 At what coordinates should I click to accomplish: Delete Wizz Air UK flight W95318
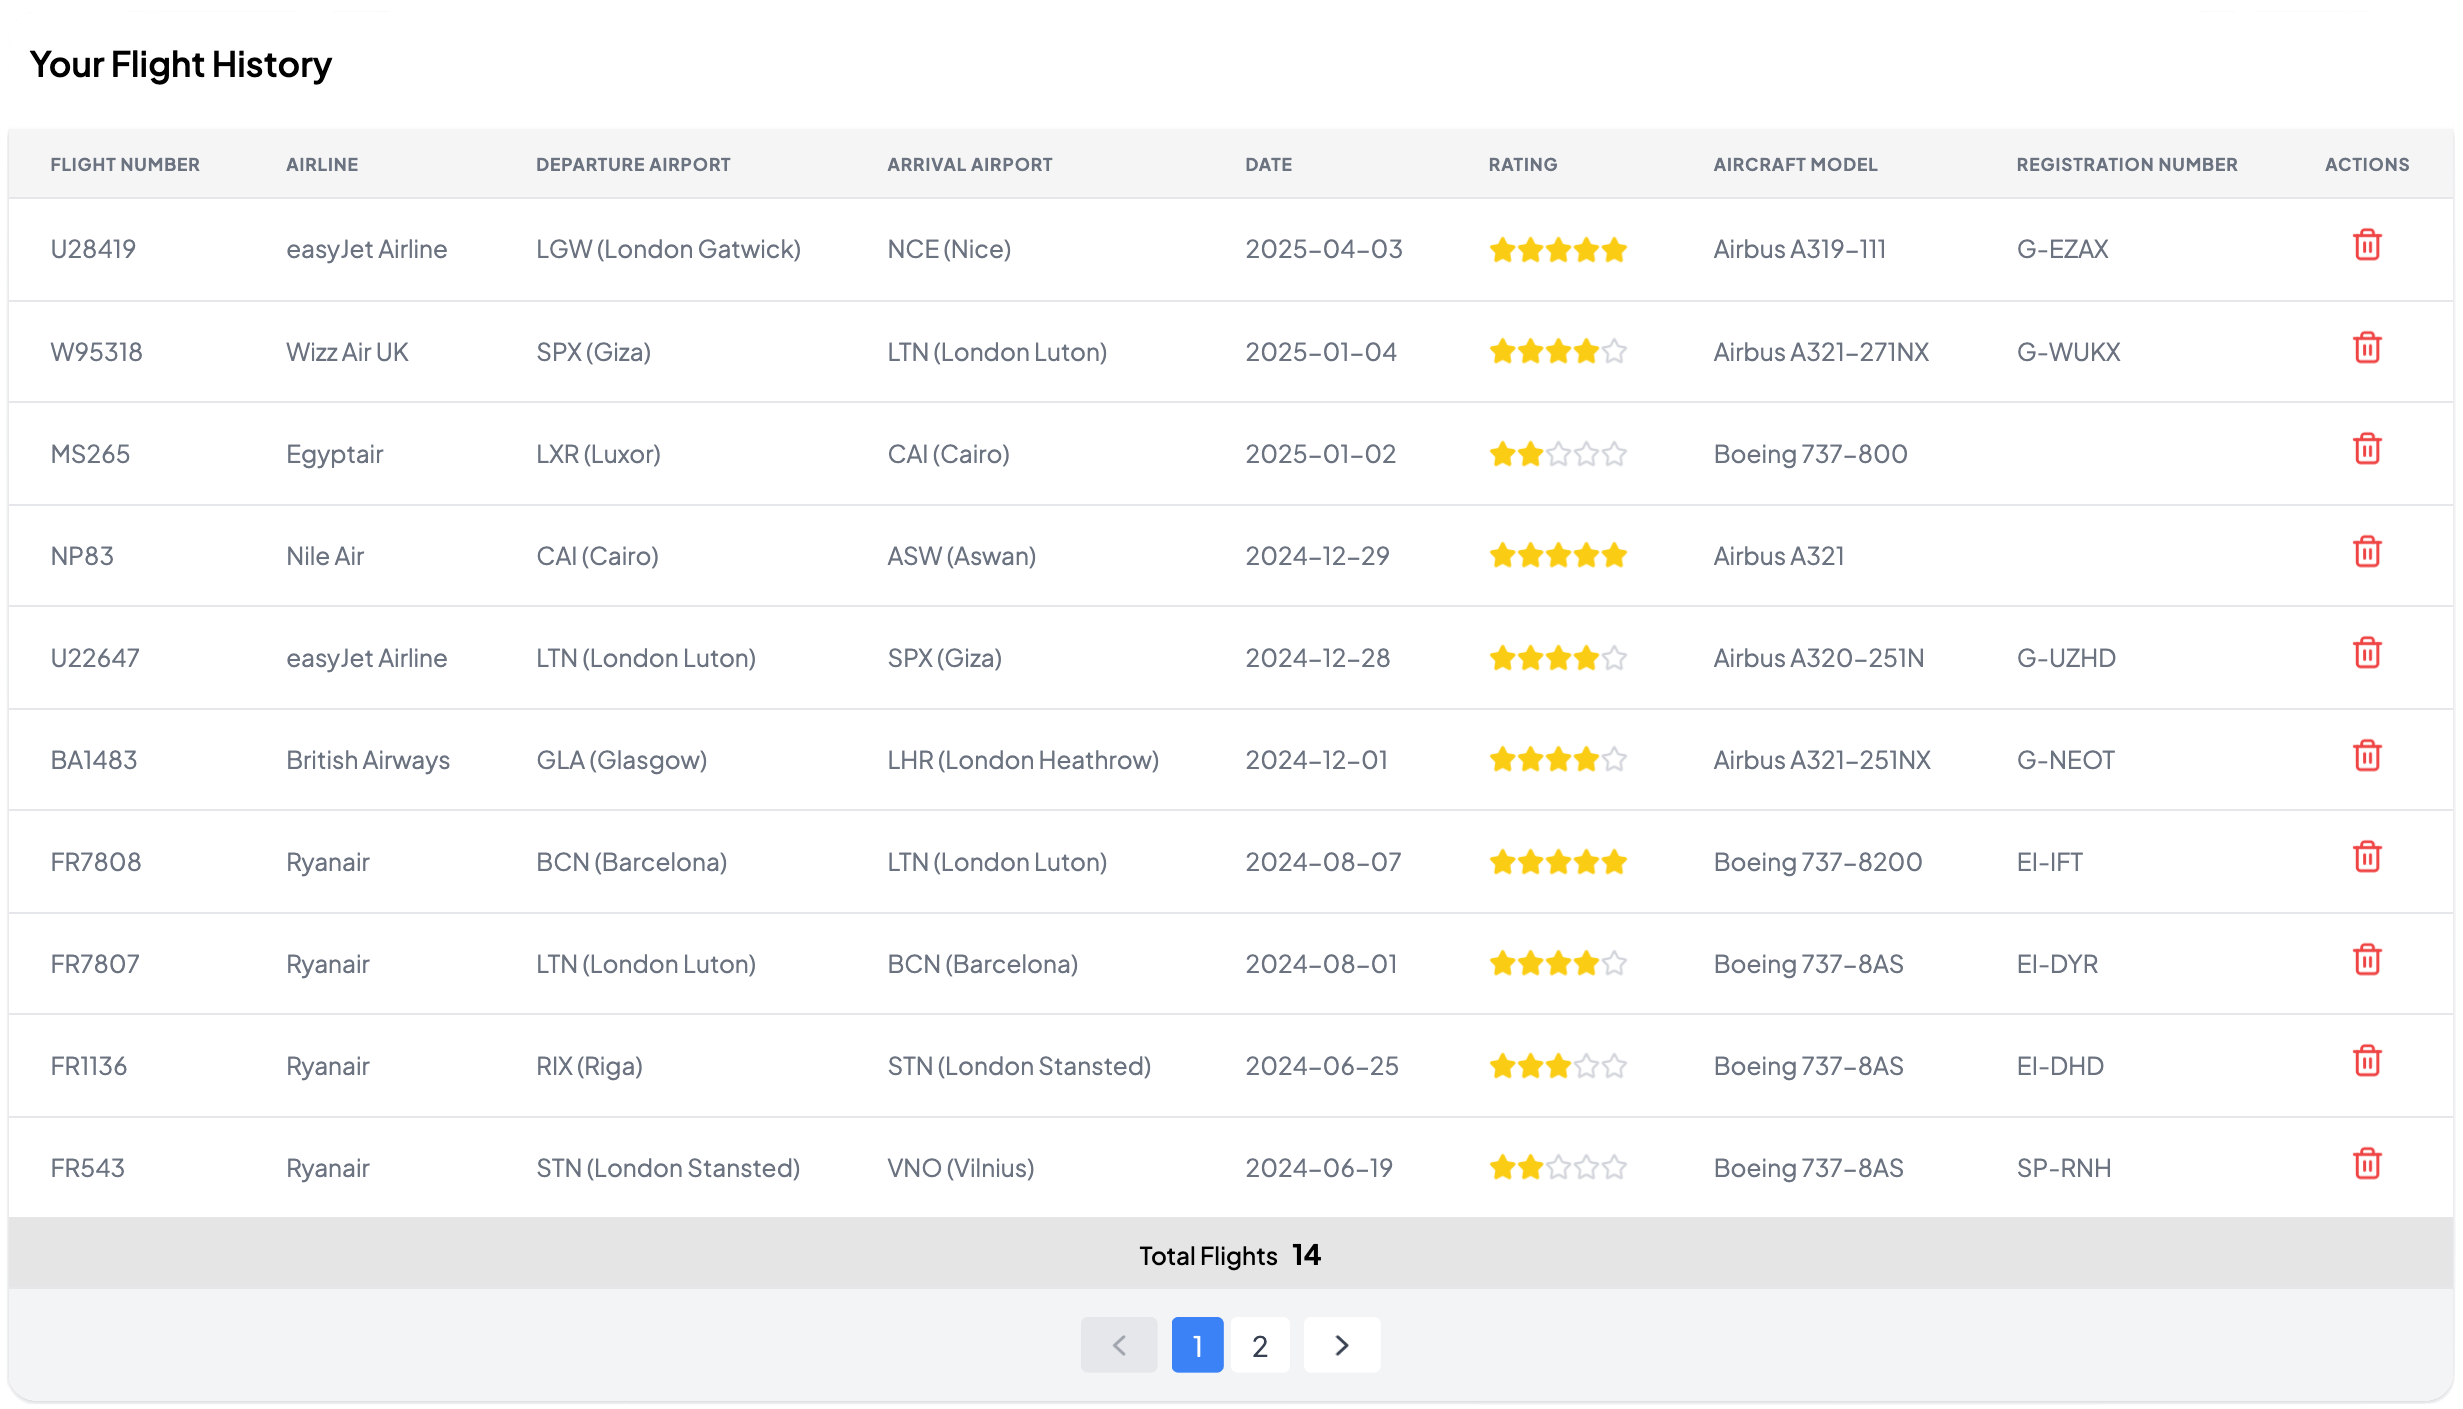click(x=2366, y=348)
